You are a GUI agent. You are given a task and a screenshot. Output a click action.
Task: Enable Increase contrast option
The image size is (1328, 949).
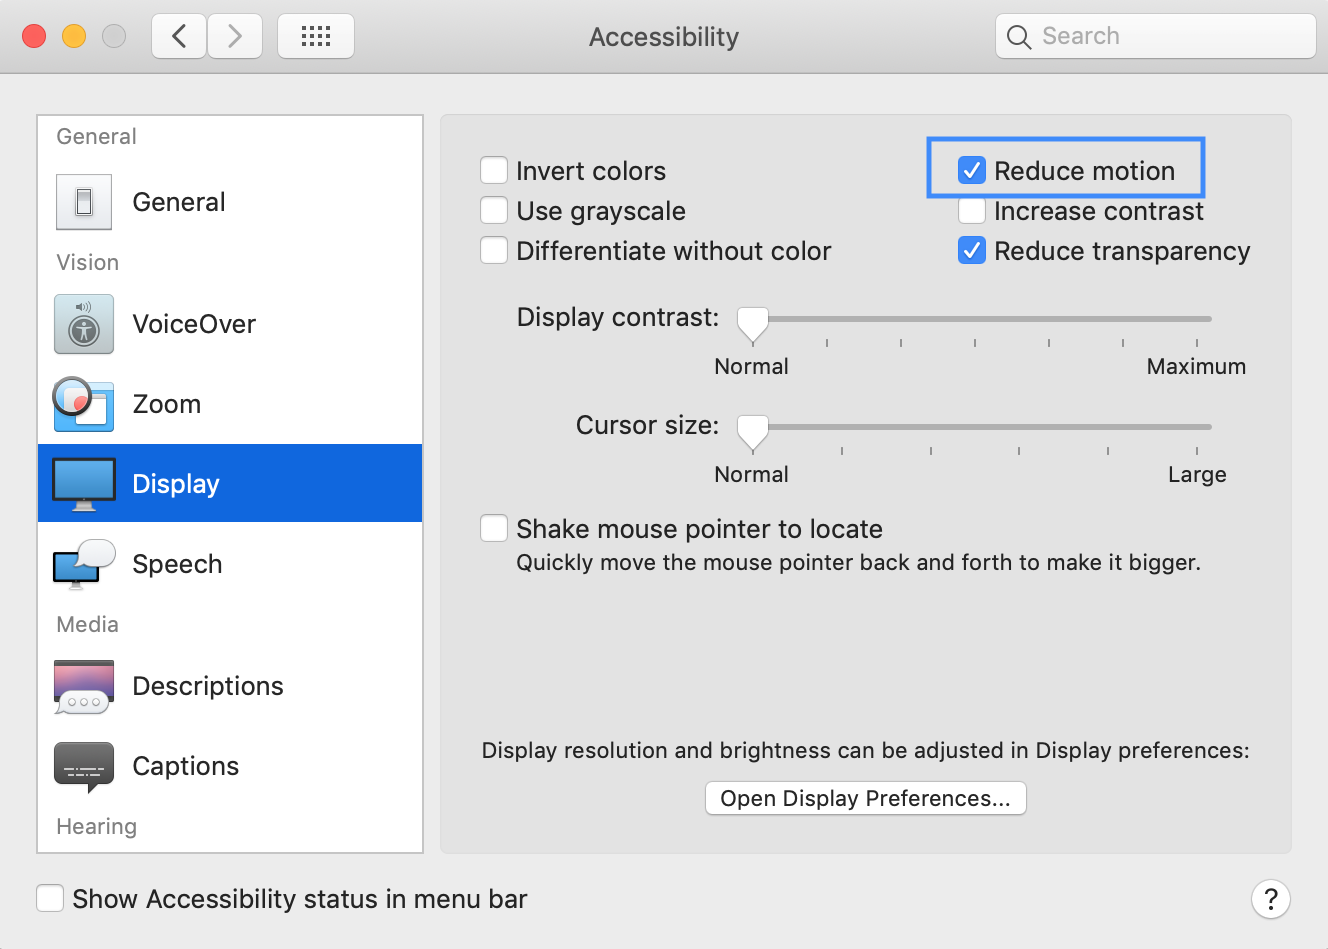coord(972,210)
